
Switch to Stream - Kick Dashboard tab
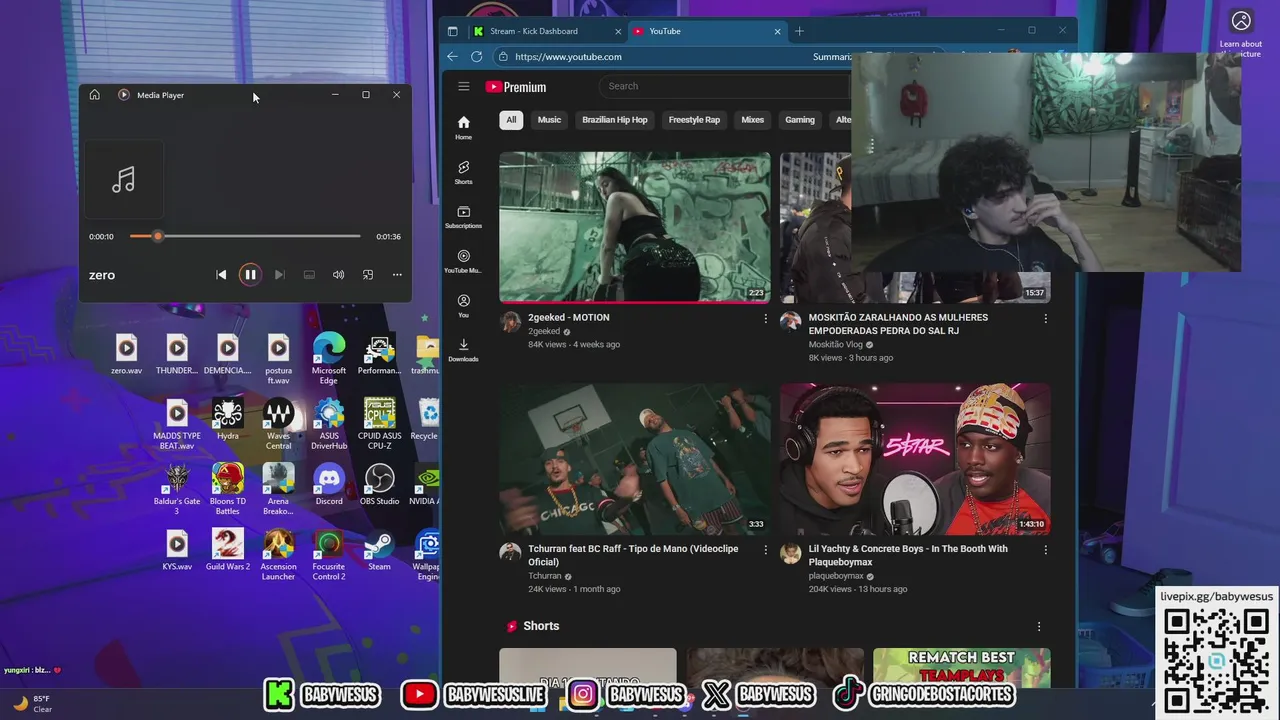click(x=548, y=31)
